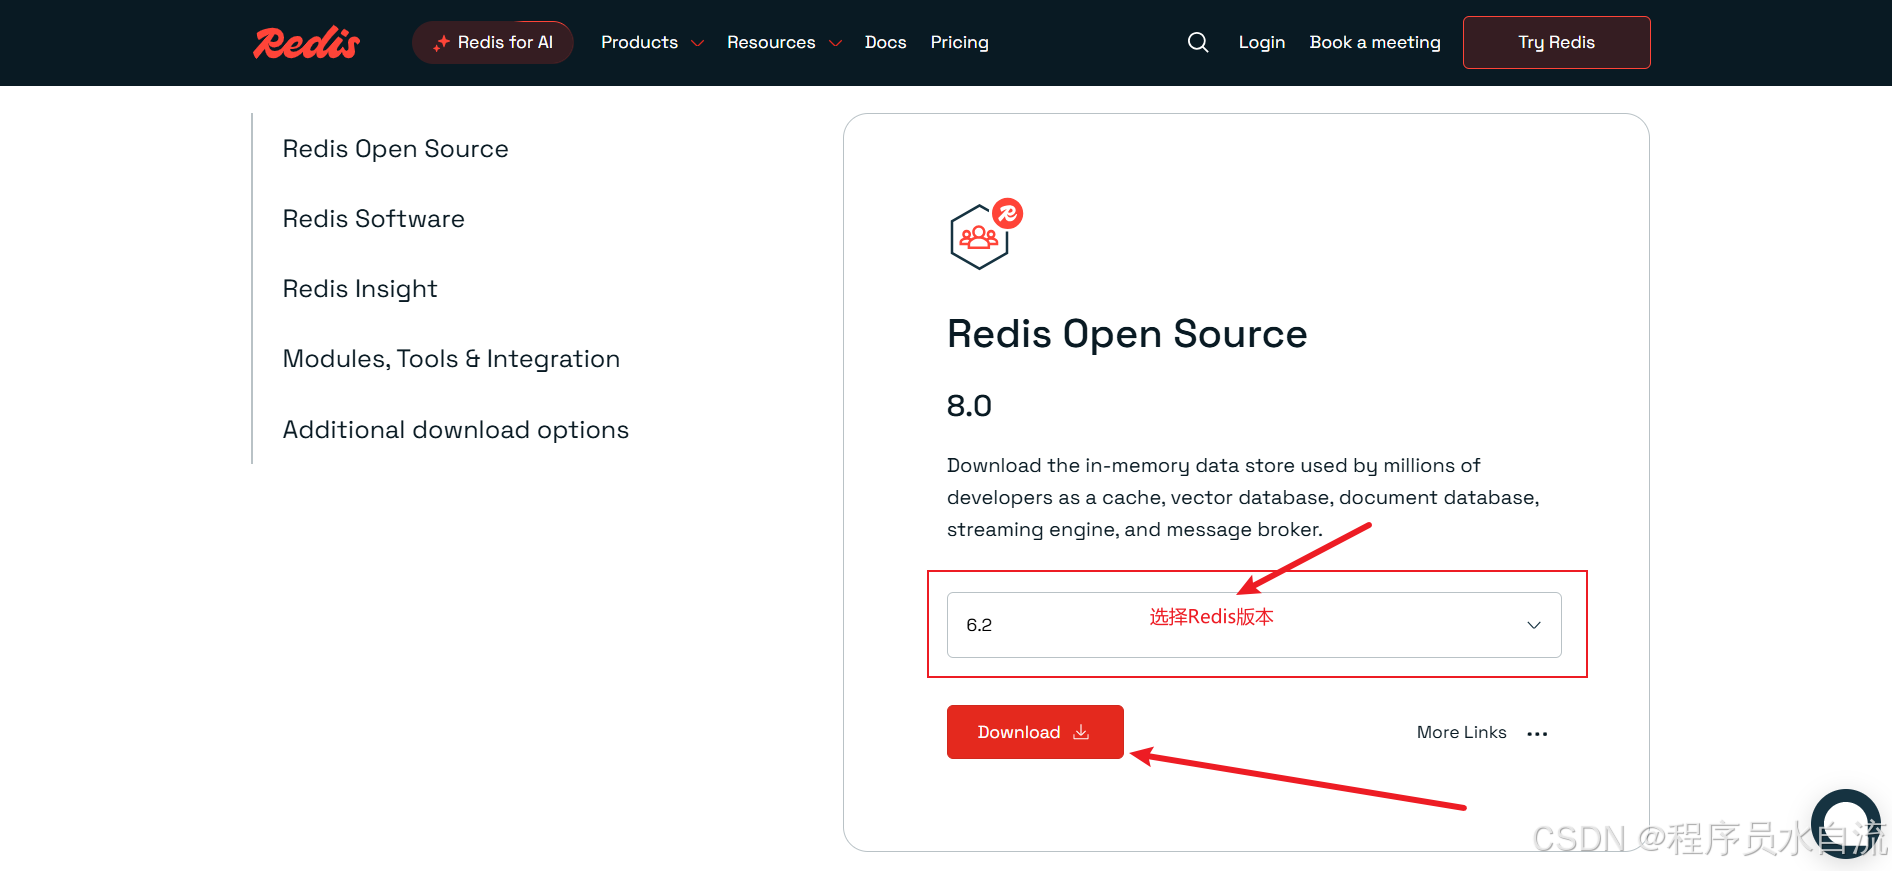Viewport: 1892px width, 871px height.
Task: Go to the Pricing page
Action: click(959, 42)
